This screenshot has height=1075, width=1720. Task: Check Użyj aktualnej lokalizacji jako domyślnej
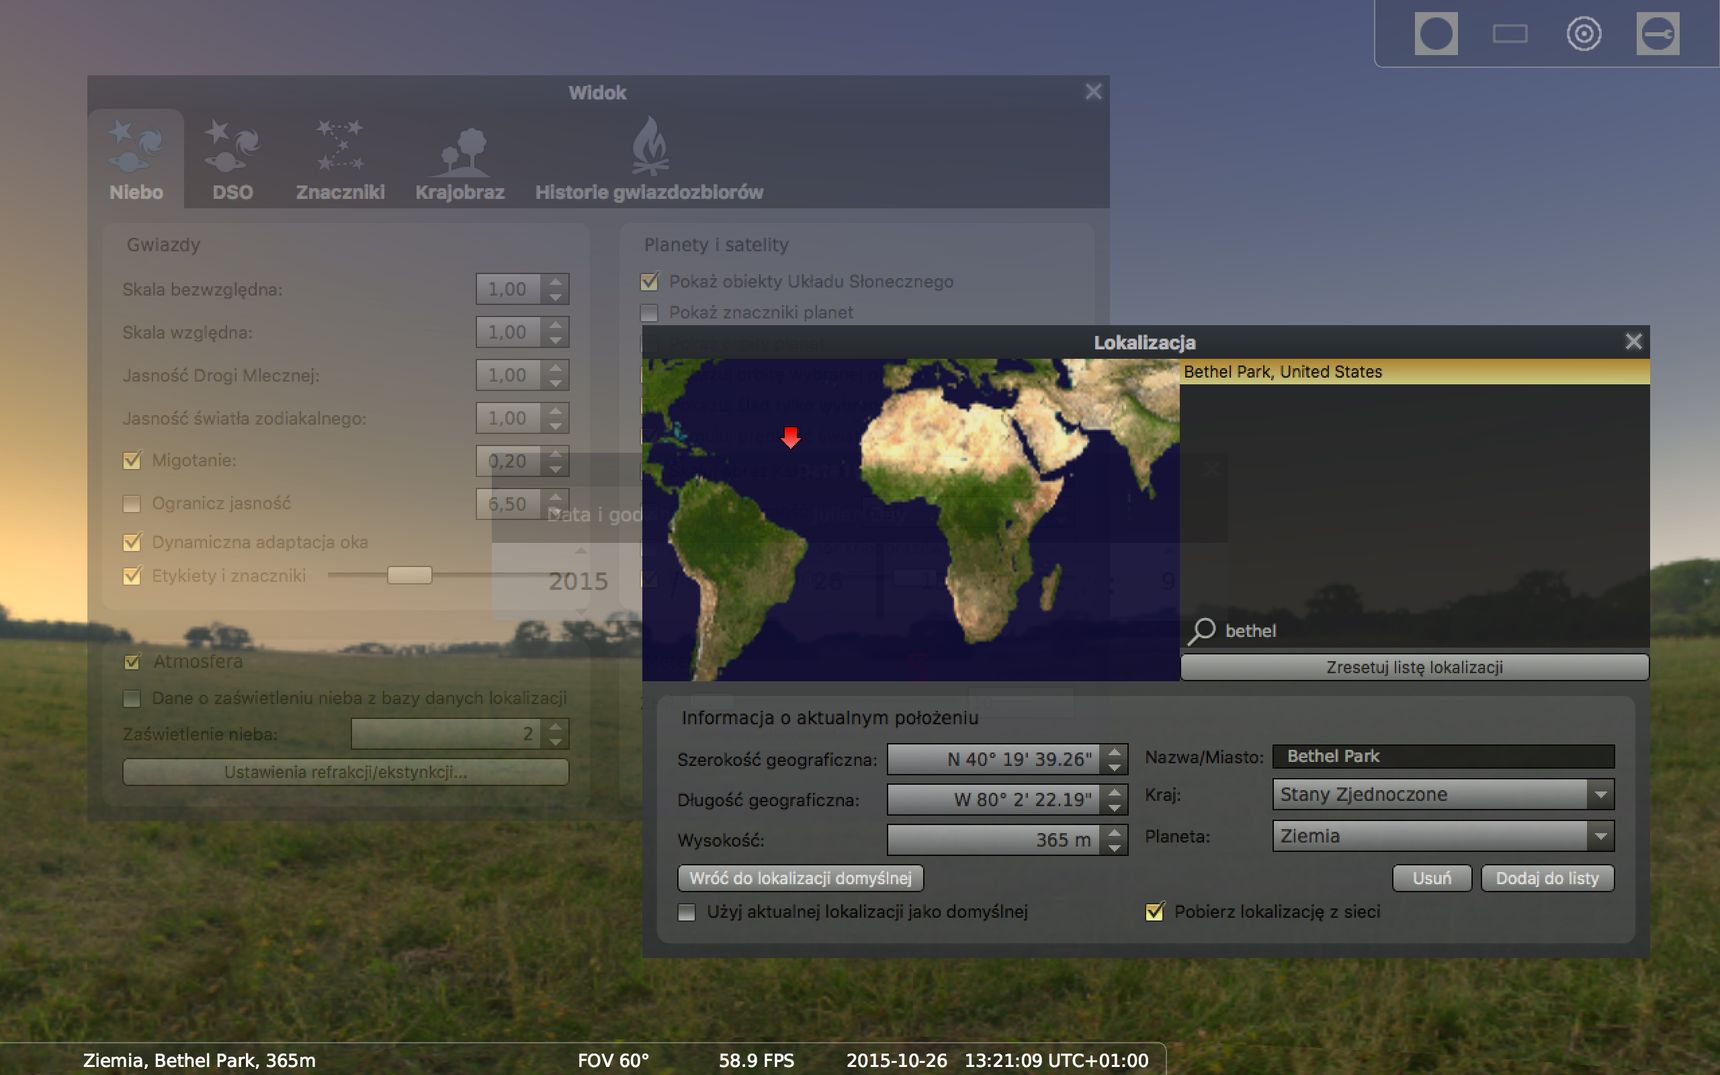pos(687,912)
